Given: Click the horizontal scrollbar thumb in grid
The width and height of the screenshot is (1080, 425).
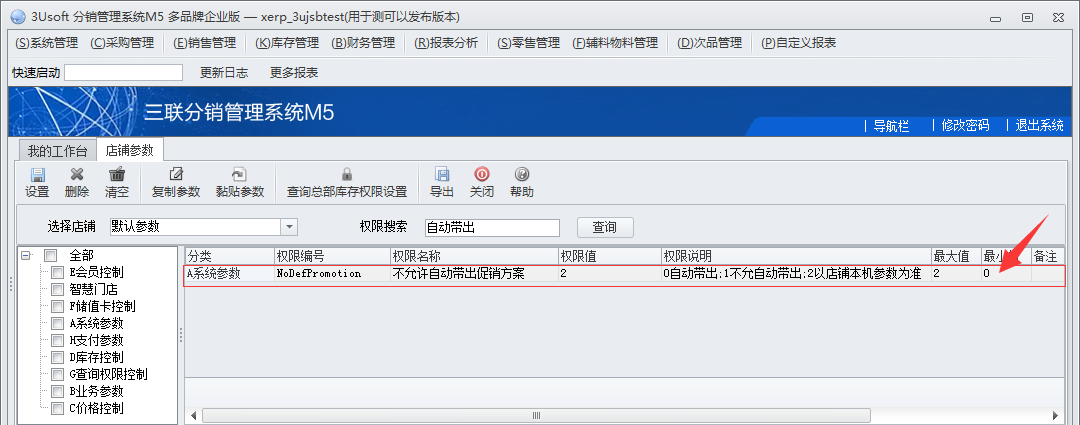Looking at the screenshot, I should (x=536, y=415).
